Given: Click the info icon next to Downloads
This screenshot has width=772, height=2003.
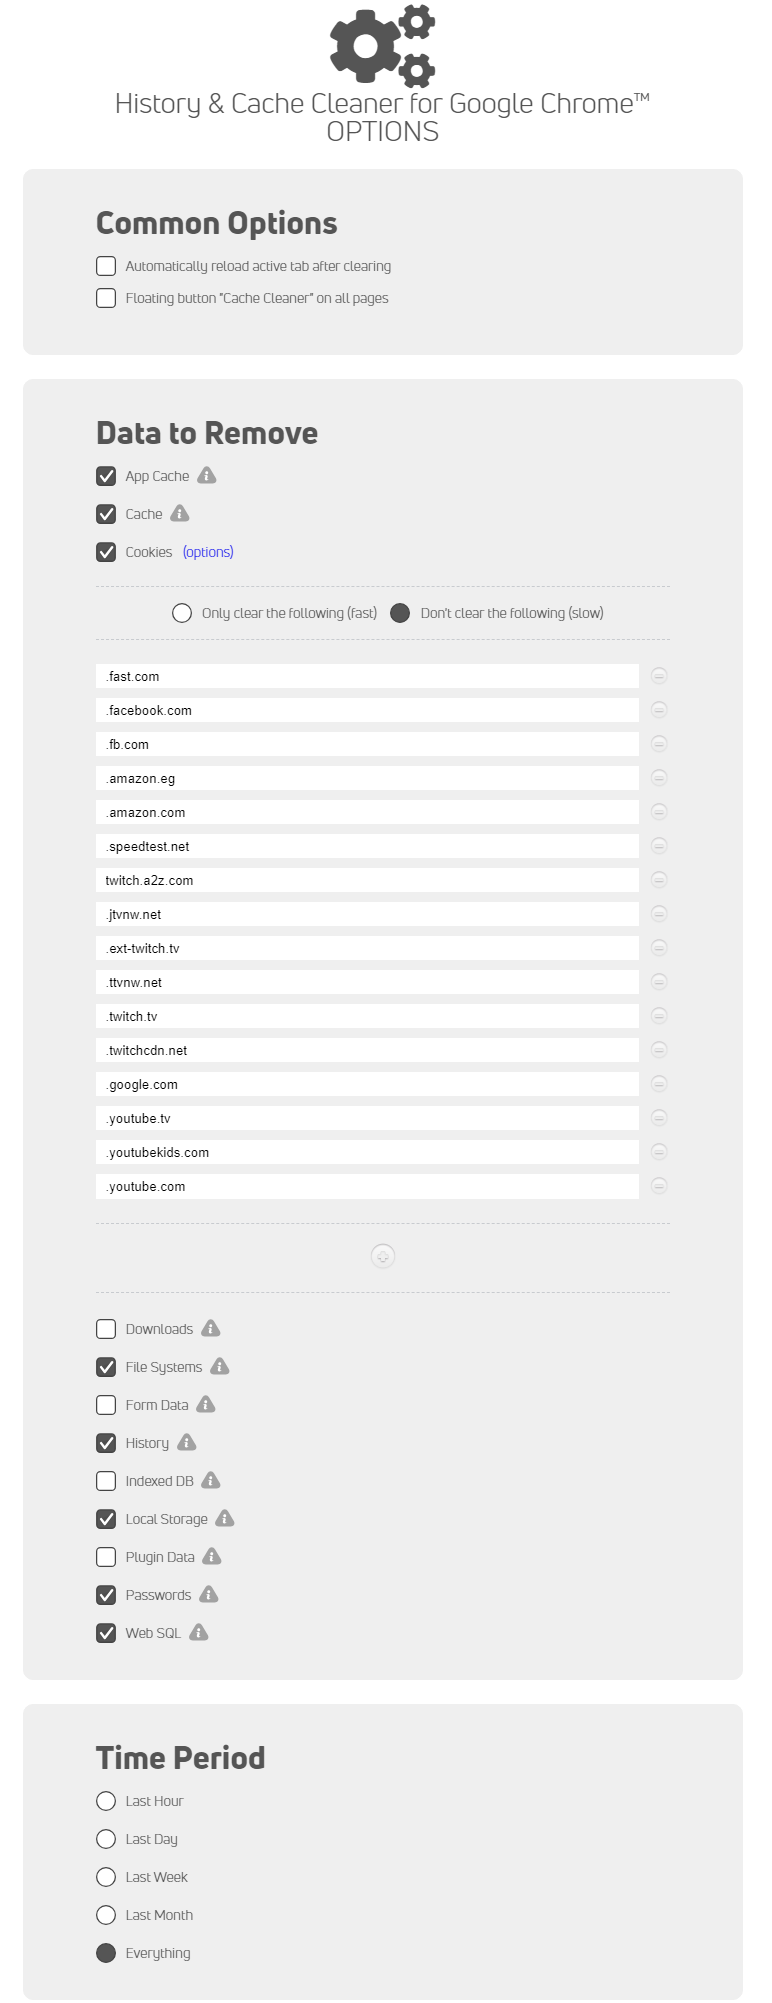Looking at the screenshot, I should [x=211, y=1328].
